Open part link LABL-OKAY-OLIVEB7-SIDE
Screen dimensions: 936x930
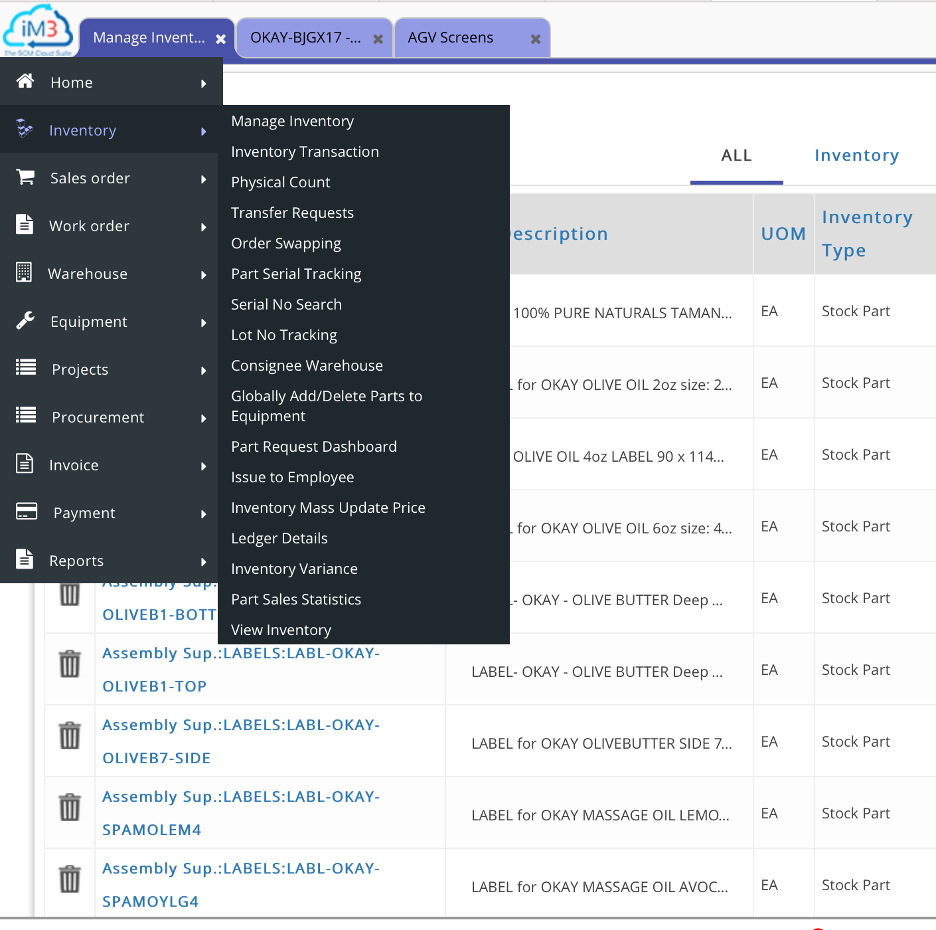point(241,741)
